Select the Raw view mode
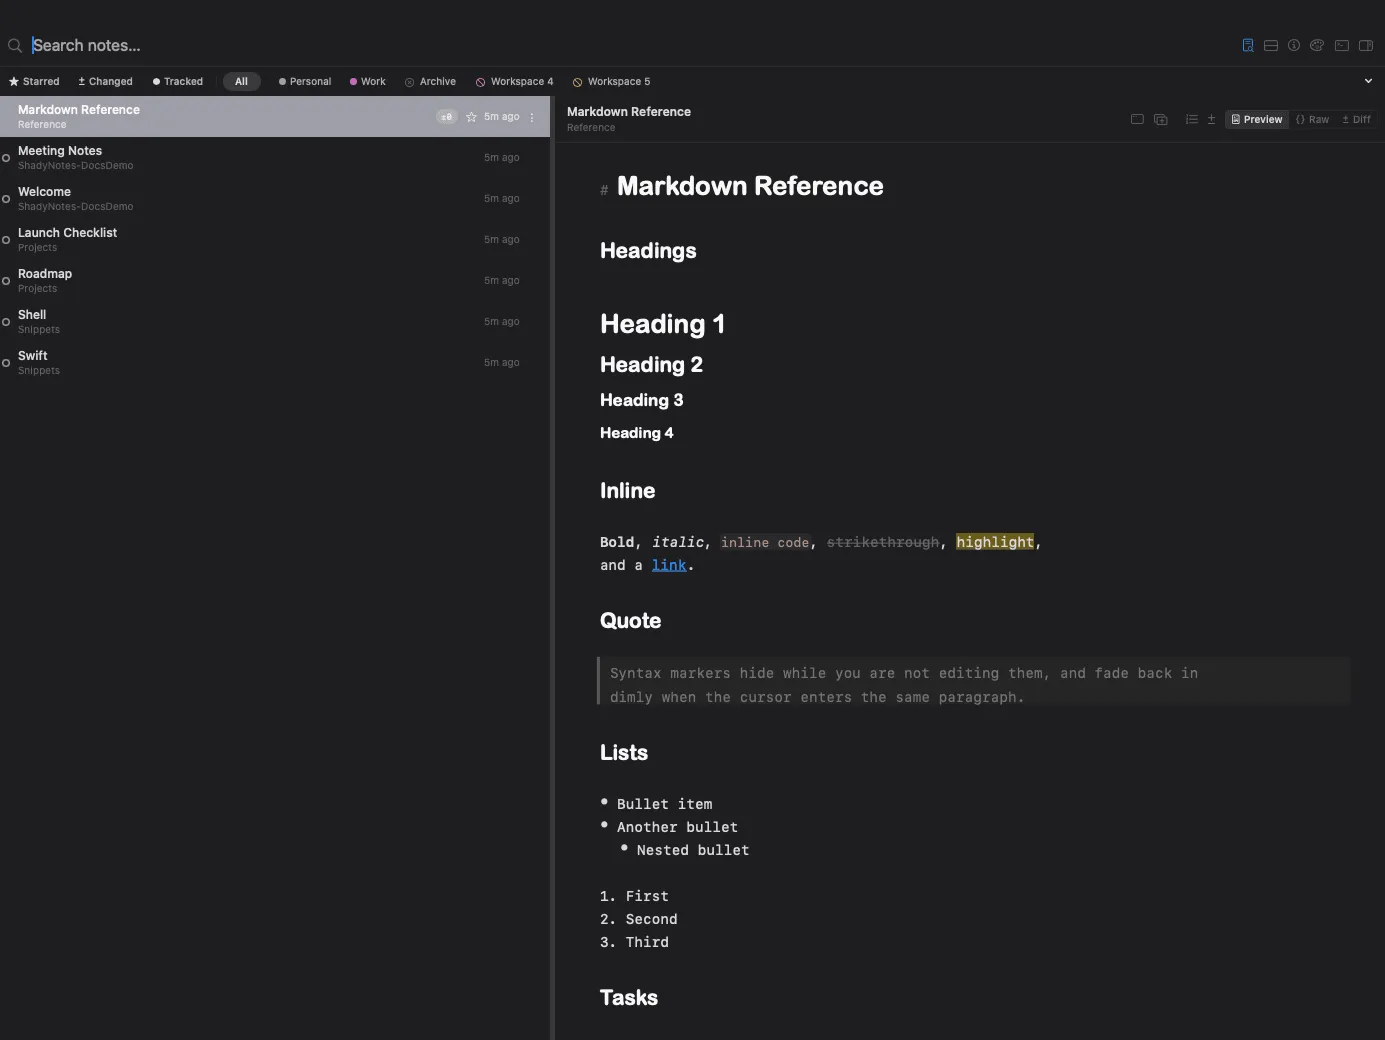This screenshot has width=1385, height=1040. (x=1312, y=119)
